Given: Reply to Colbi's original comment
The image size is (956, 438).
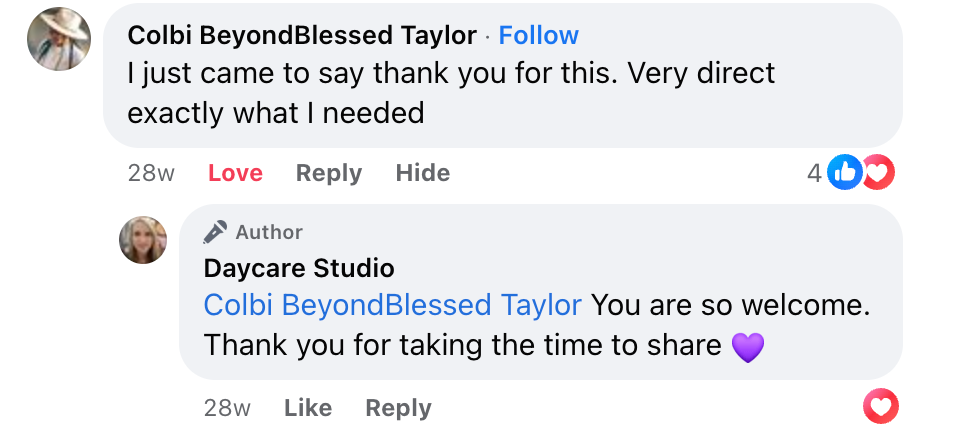Looking at the screenshot, I should [x=328, y=173].
